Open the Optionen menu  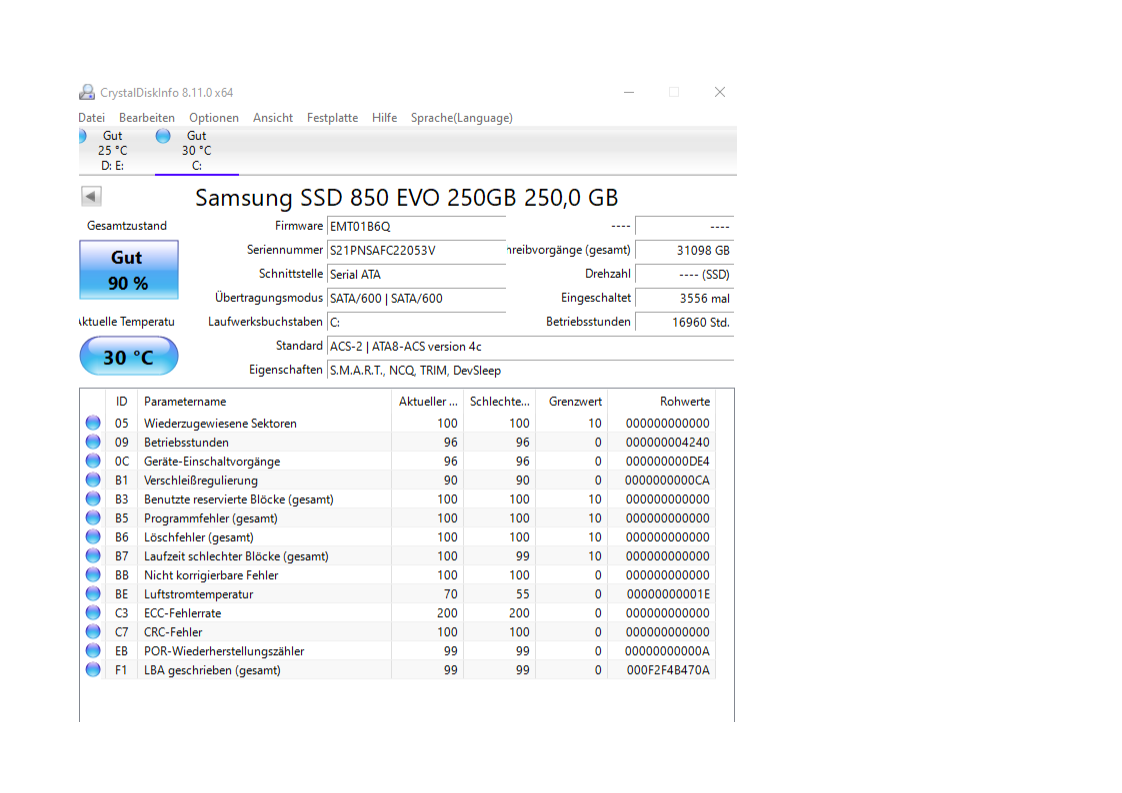pos(214,118)
